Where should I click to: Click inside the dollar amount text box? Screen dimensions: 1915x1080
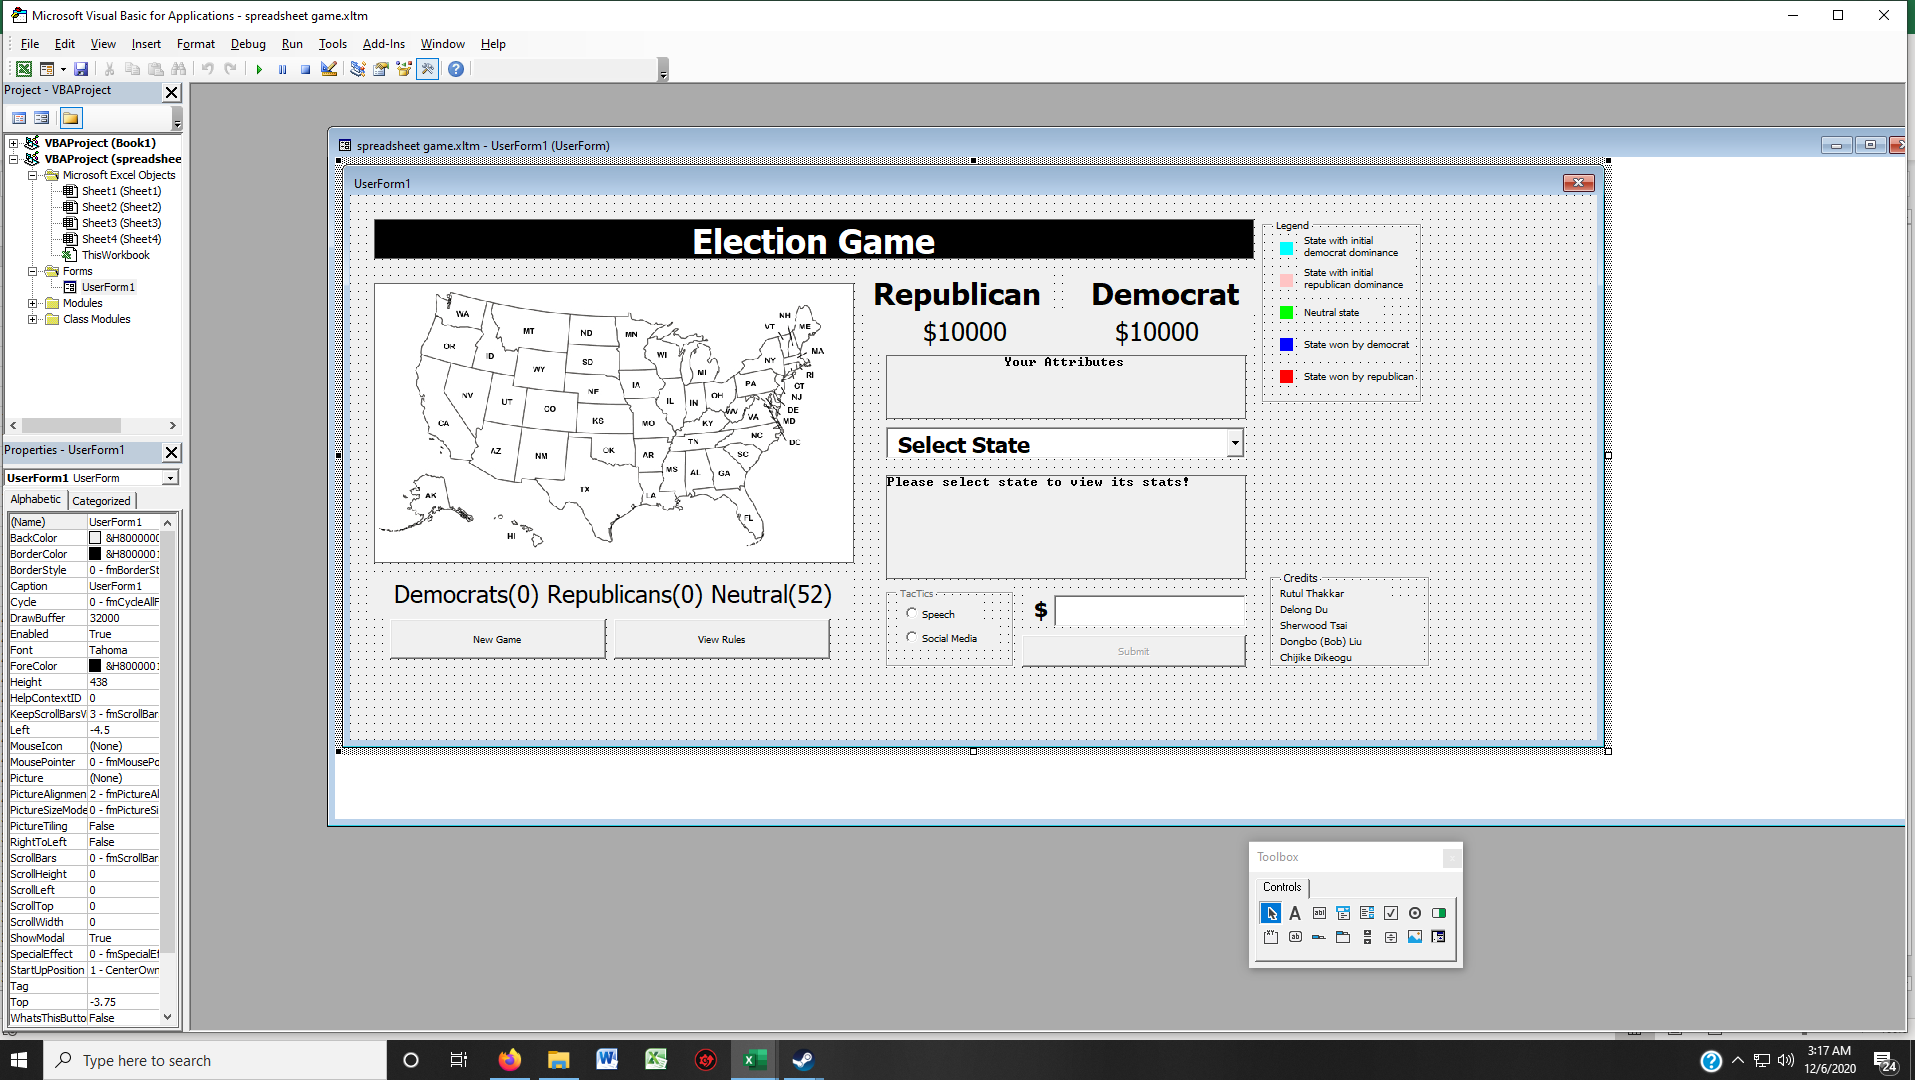[1148, 611]
